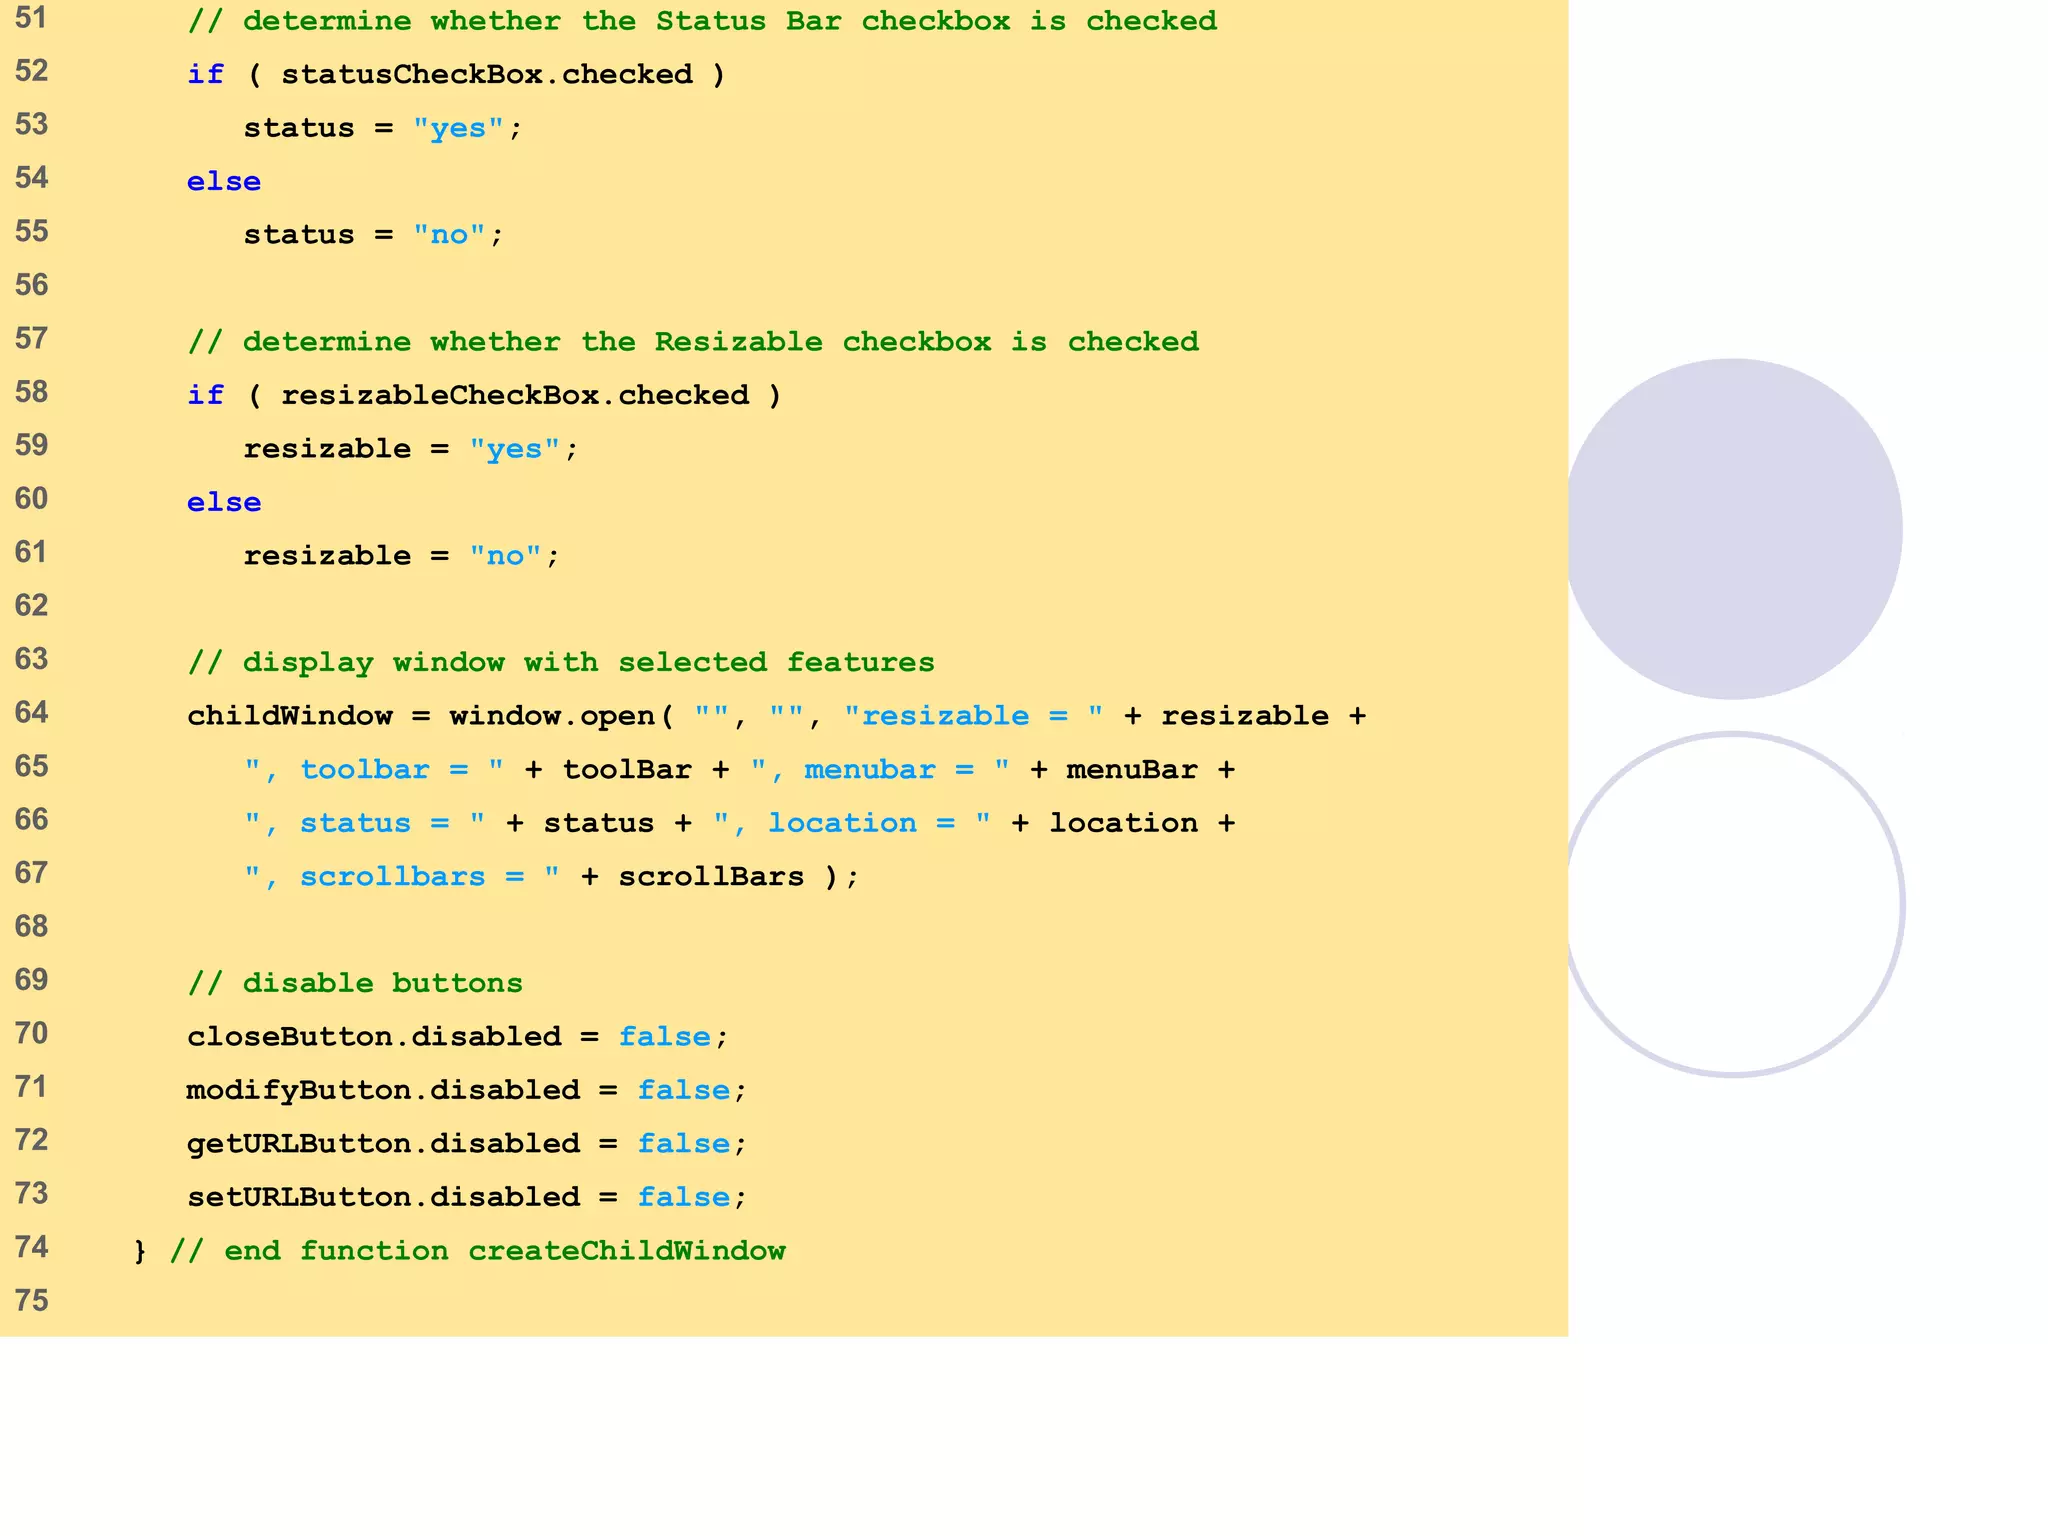The width and height of the screenshot is (2048, 1536).
Task: Click the else keyword on line 54
Action: 223,182
